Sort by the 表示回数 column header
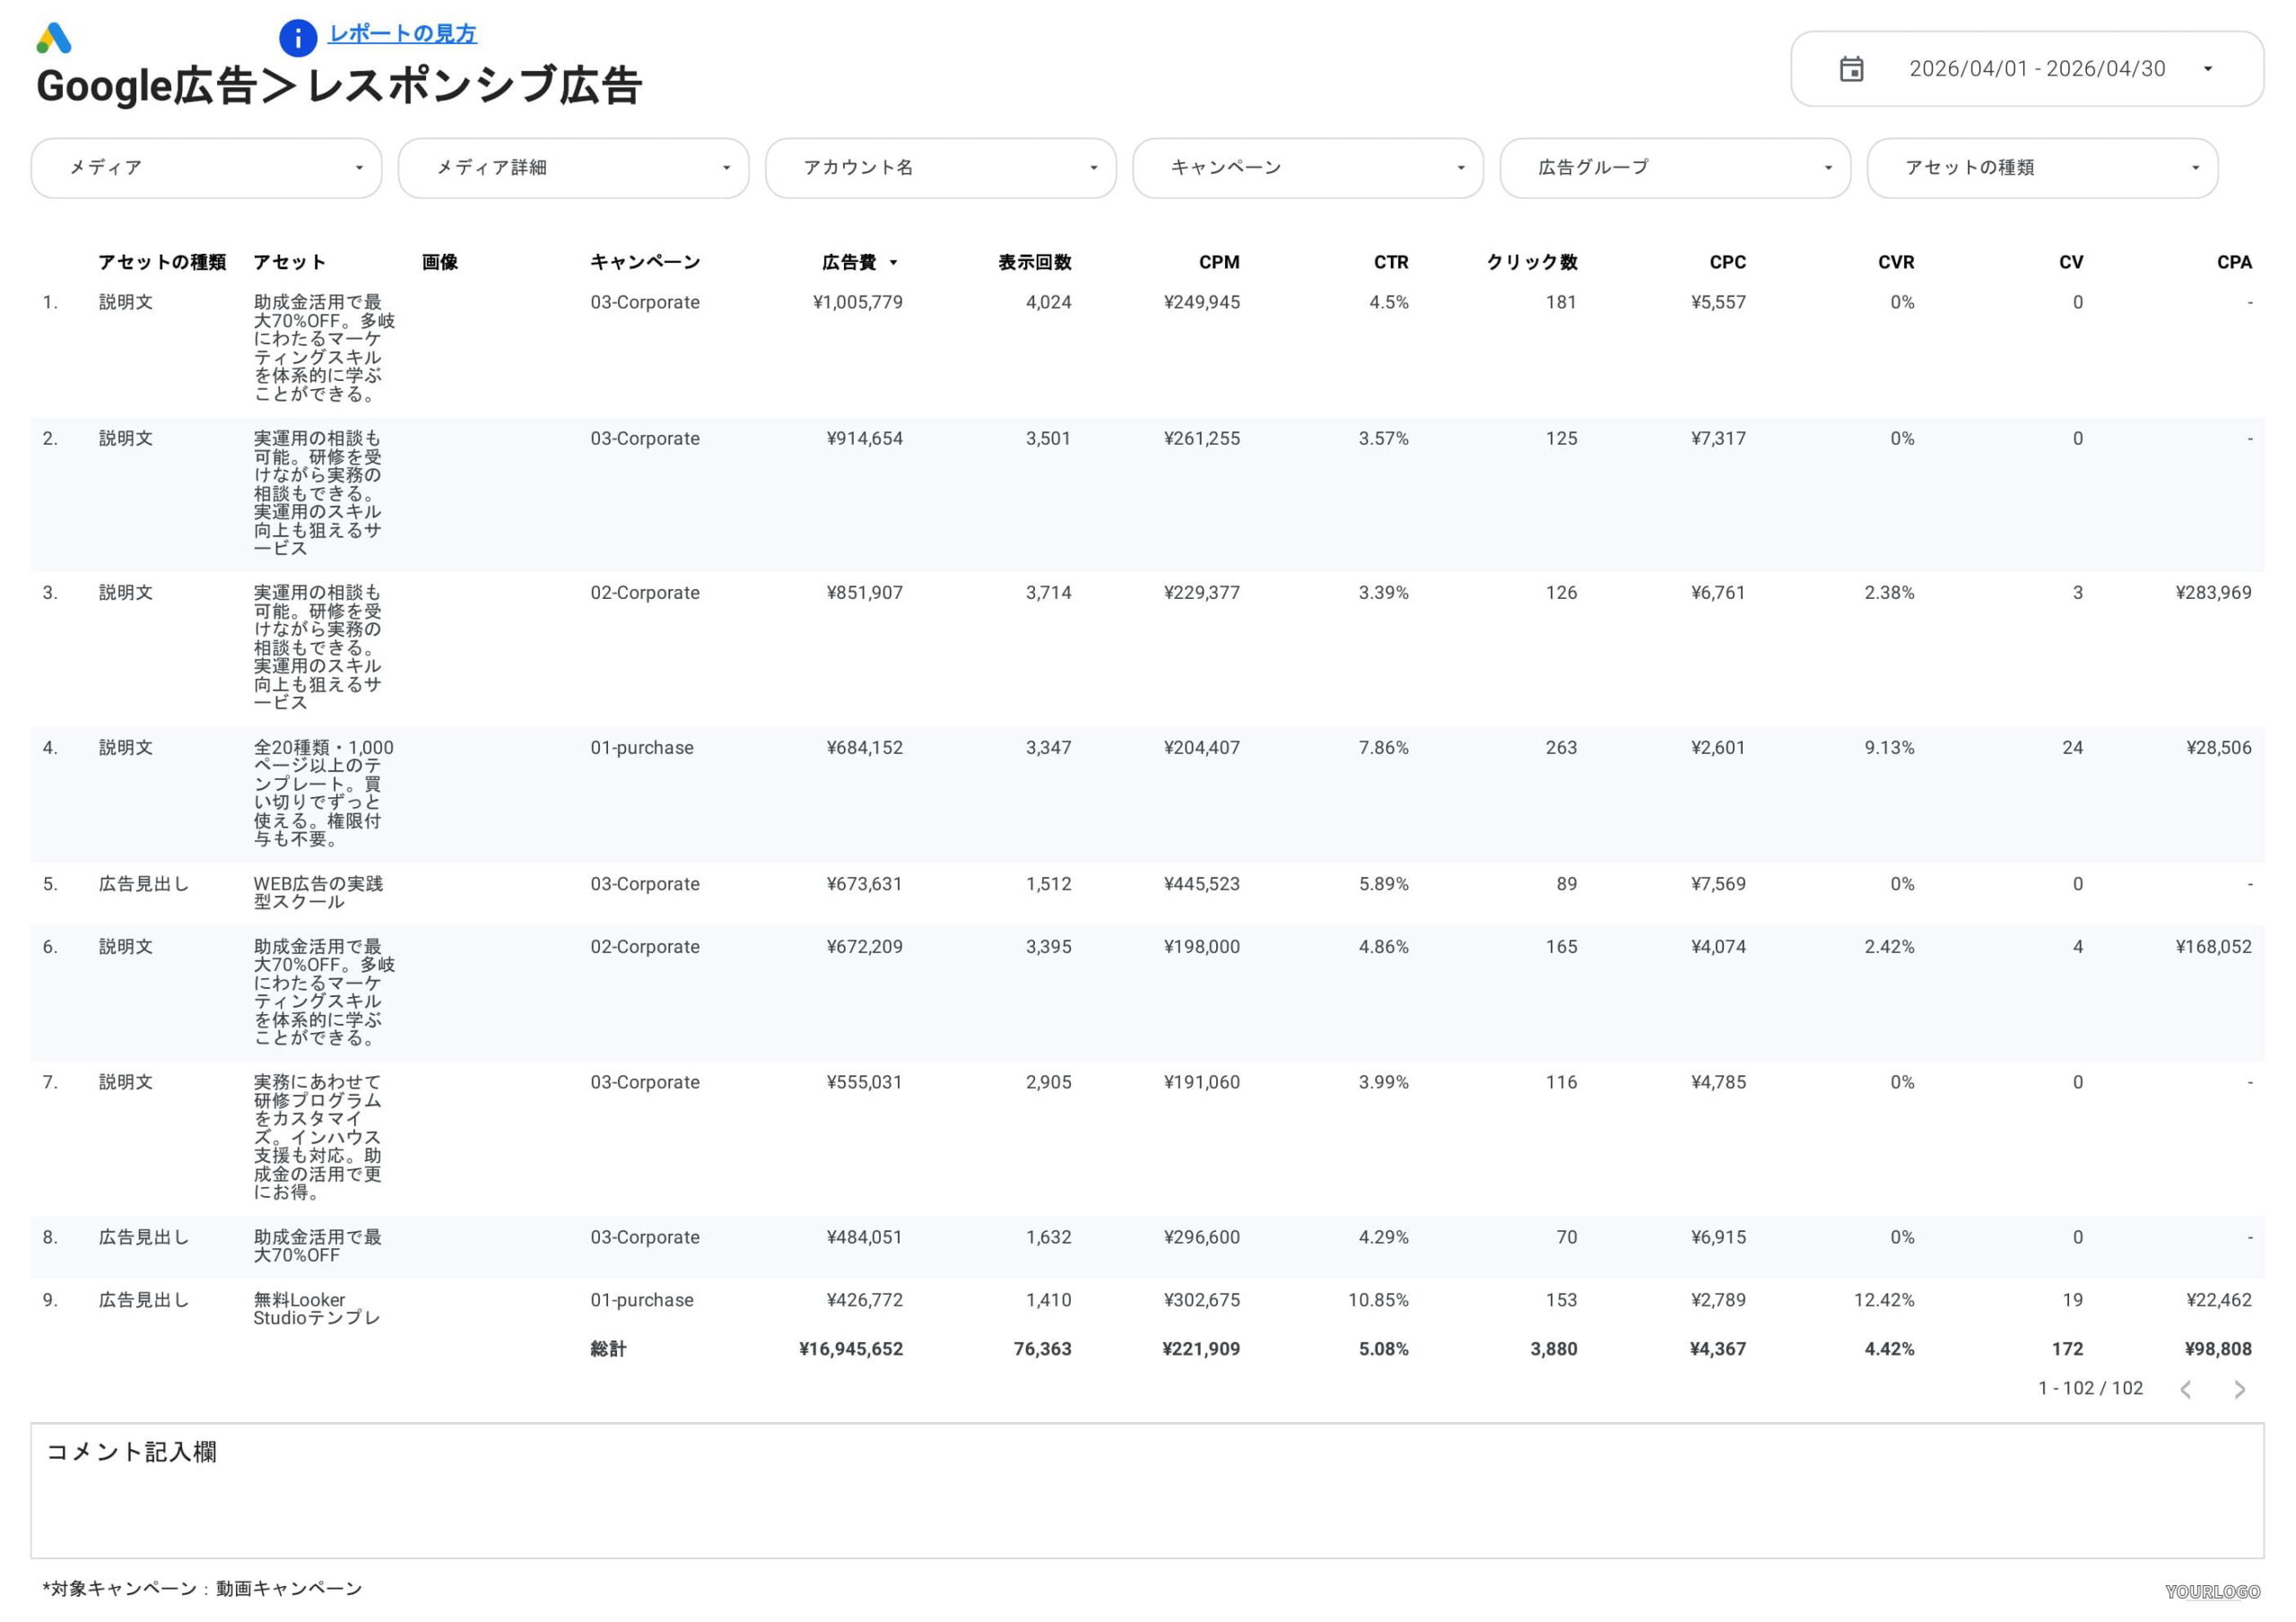The width and height of the screenshot is (2296, 1622). click(x=1034, y=262)
